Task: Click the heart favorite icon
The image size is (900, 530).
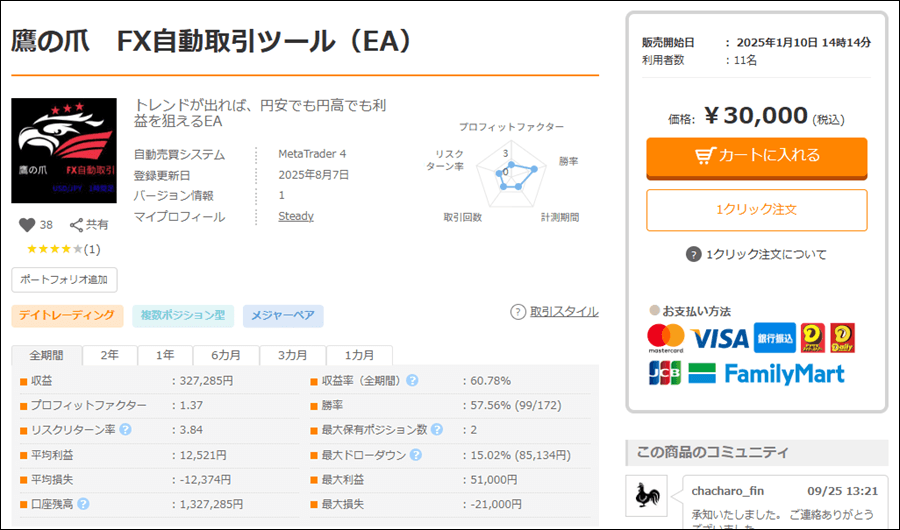Action: [x=27, y=225]
